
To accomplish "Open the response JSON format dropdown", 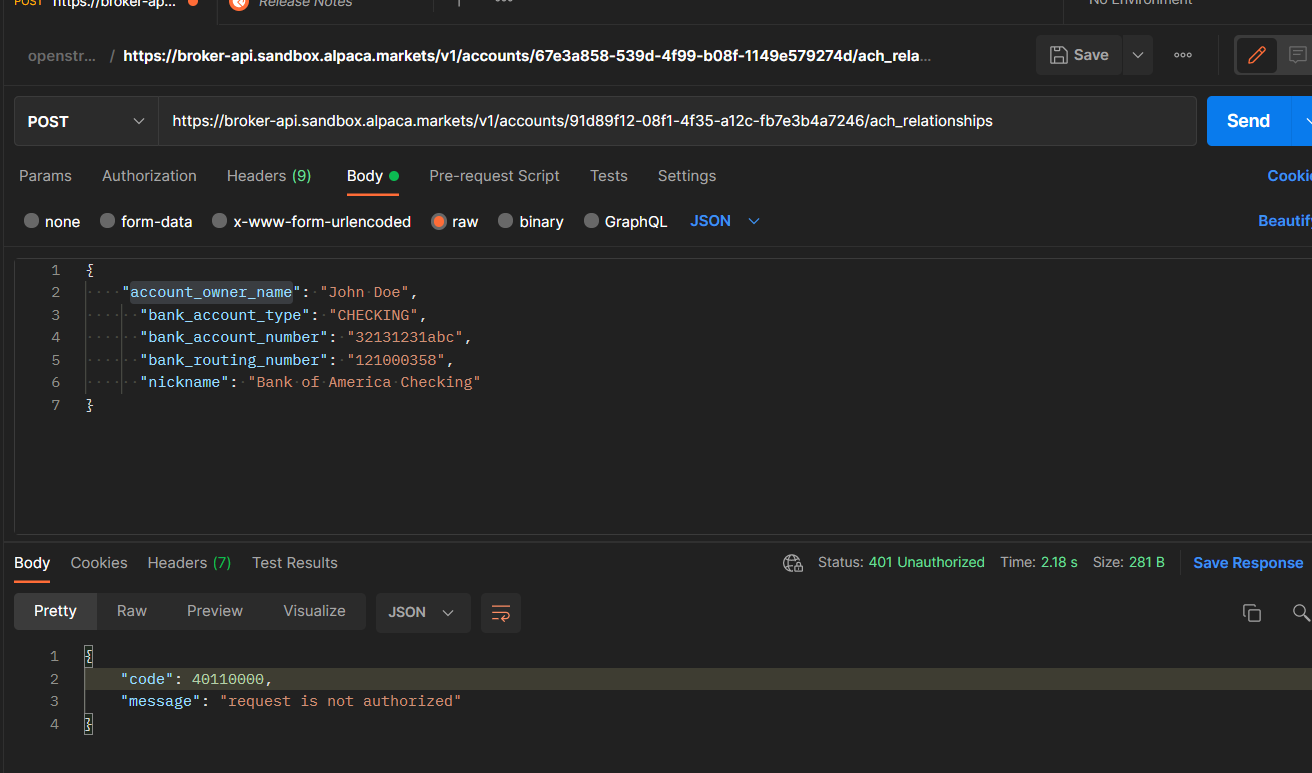I will point(423,612).
